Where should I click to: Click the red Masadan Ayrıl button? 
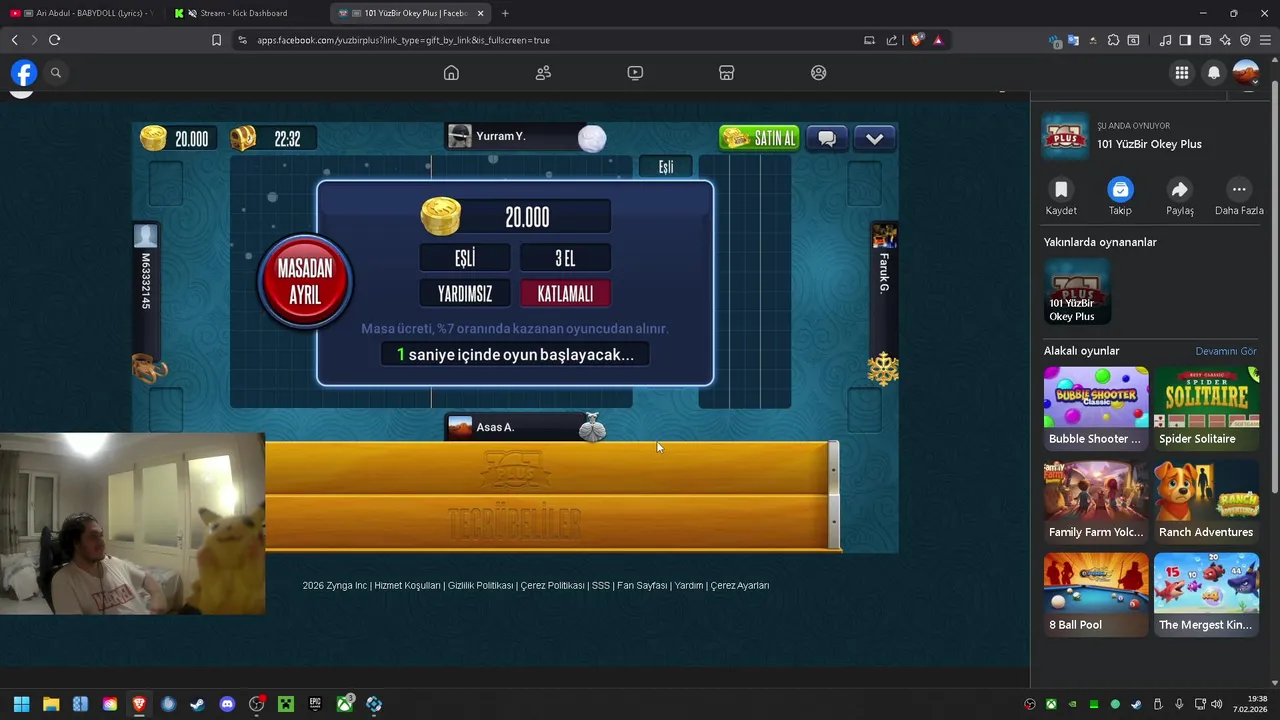point(304,281)
